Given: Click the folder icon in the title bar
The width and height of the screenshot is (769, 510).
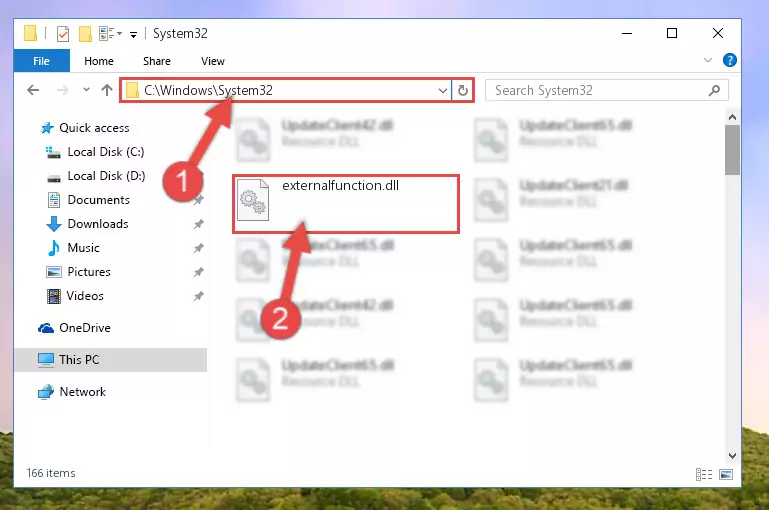Looking at the screenshot, I should tap(30, 33).
